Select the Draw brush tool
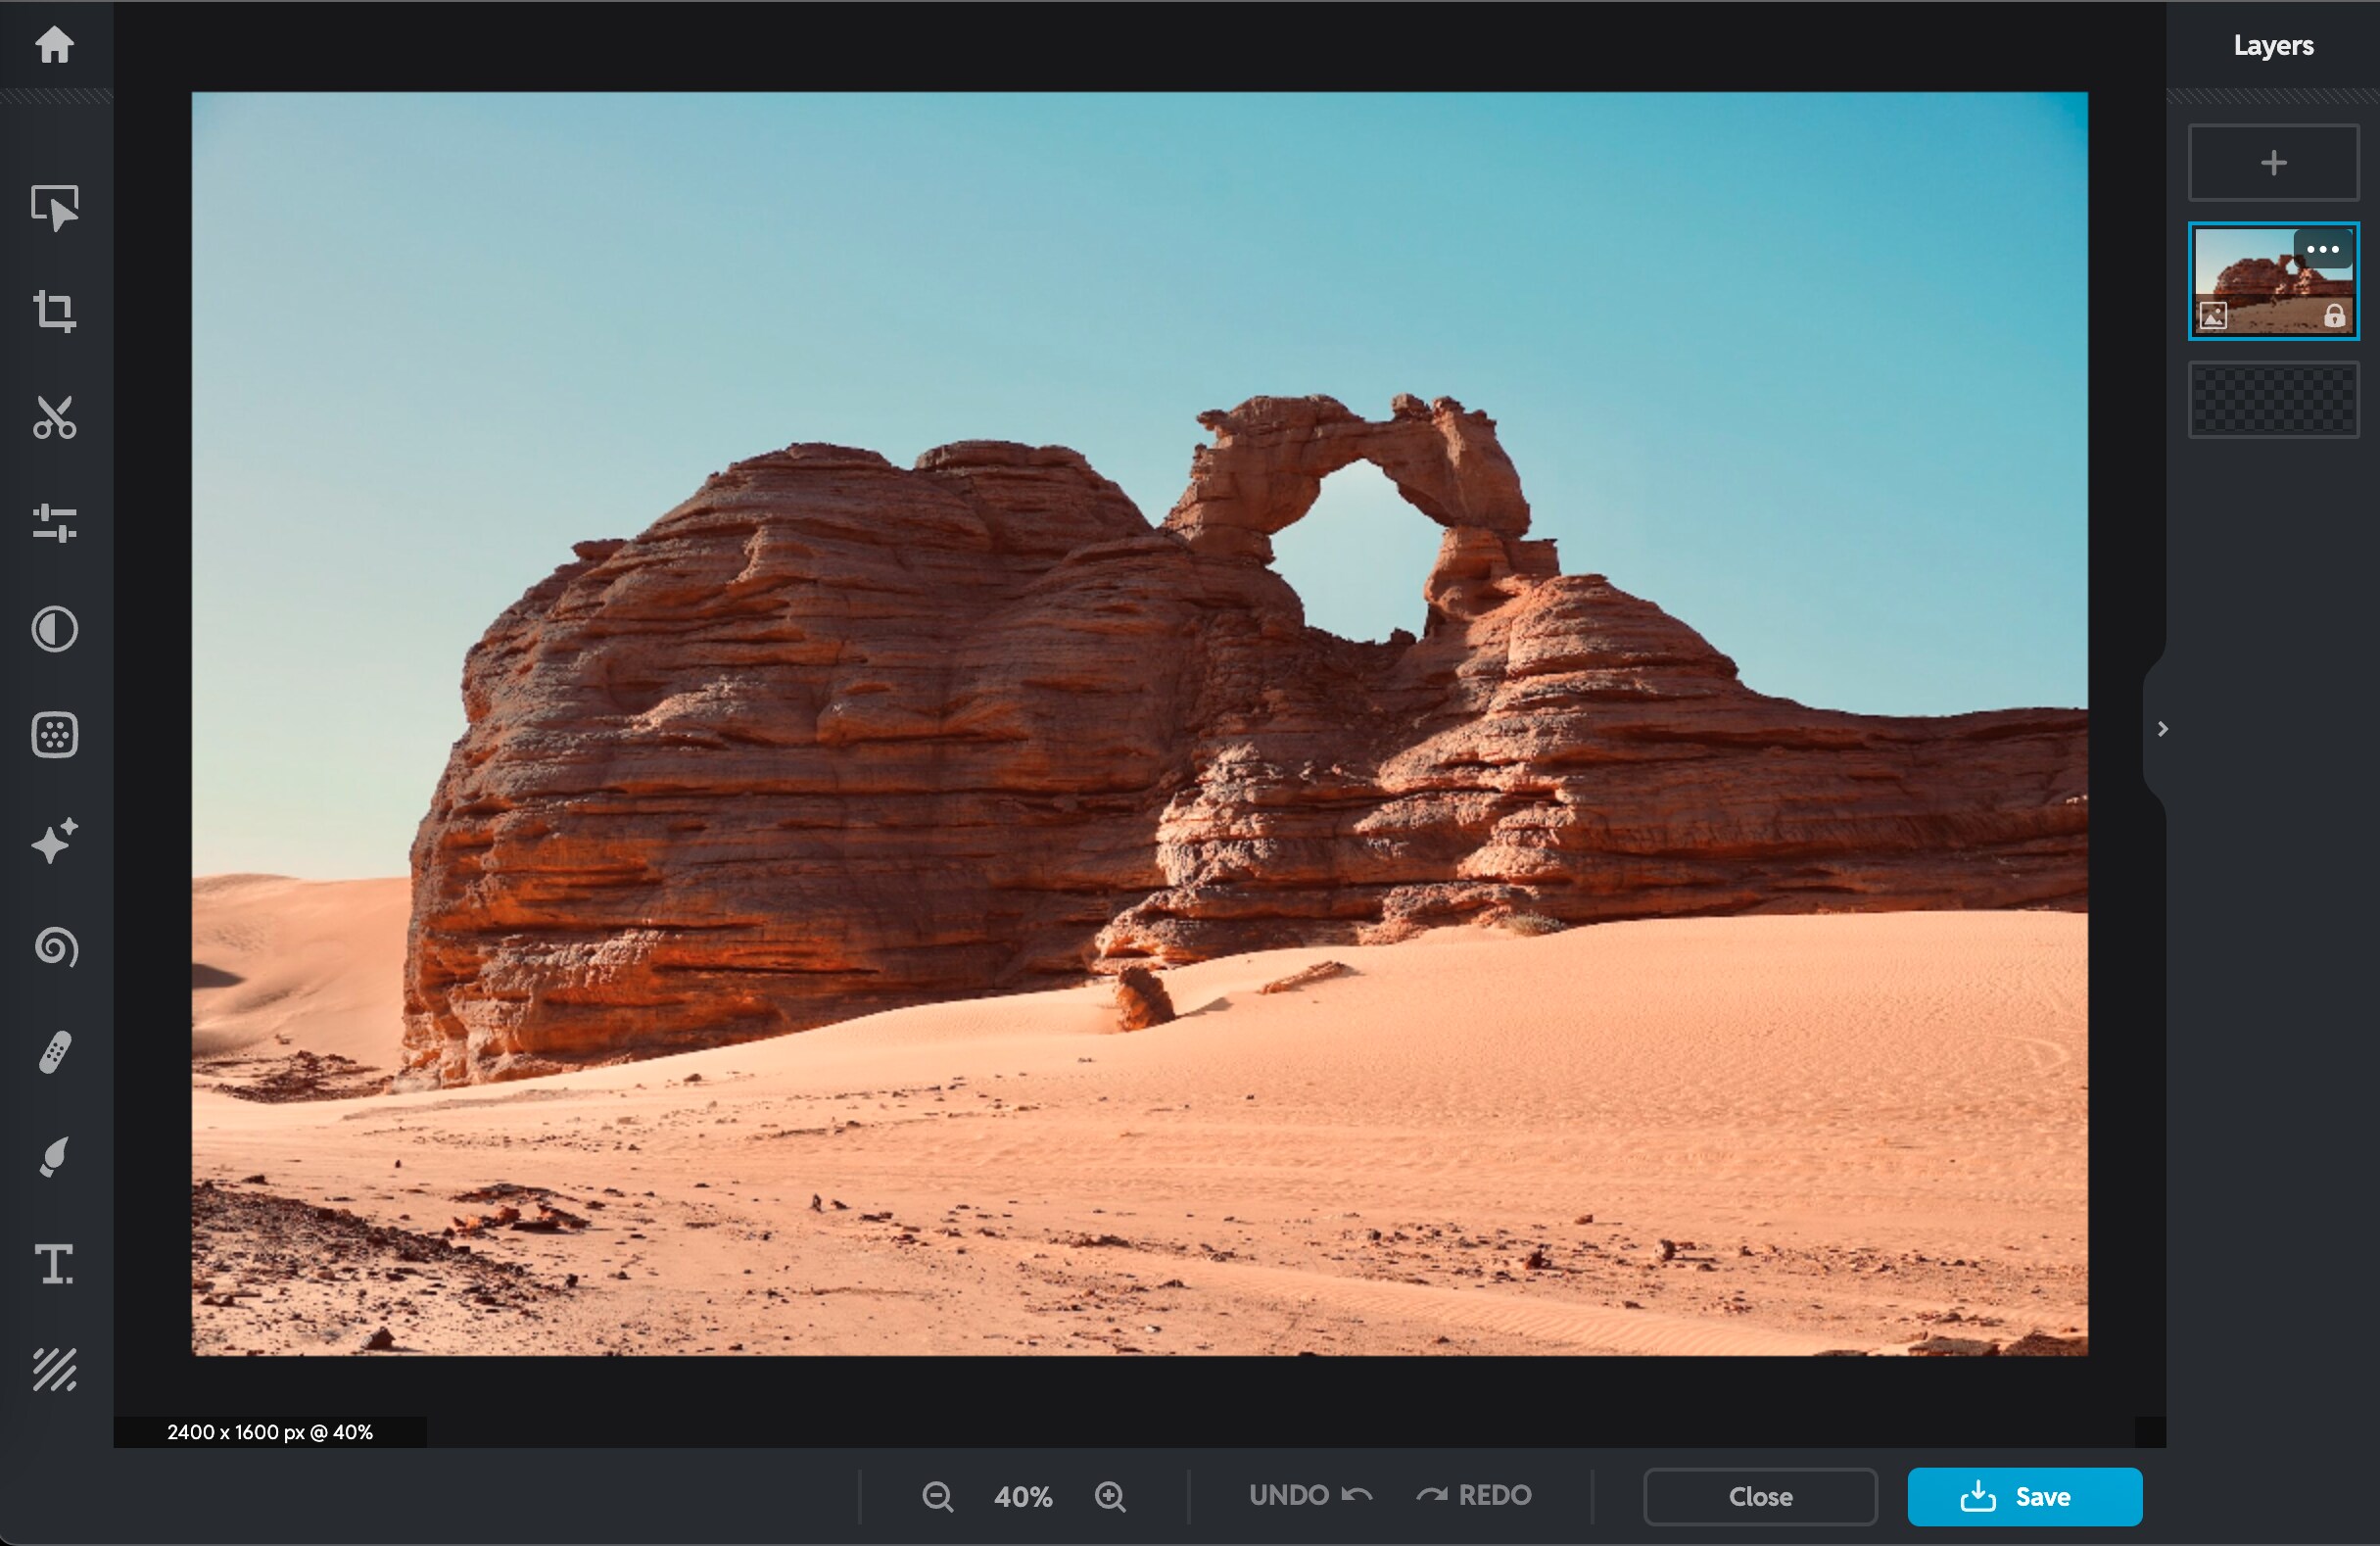 pyautogui.click(x=55, y=1158)
